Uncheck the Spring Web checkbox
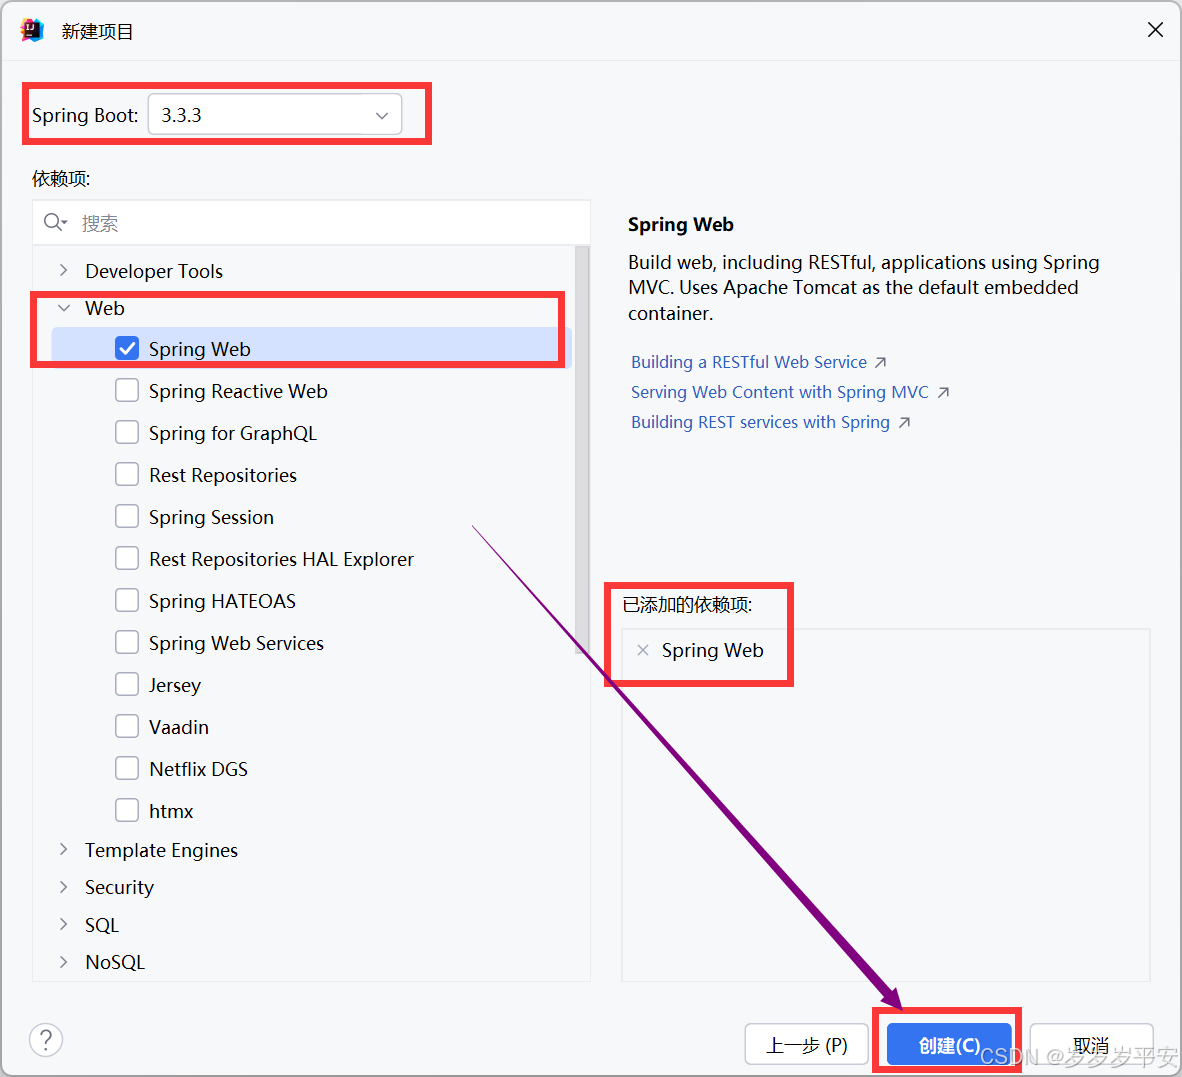 click(127, 348)
